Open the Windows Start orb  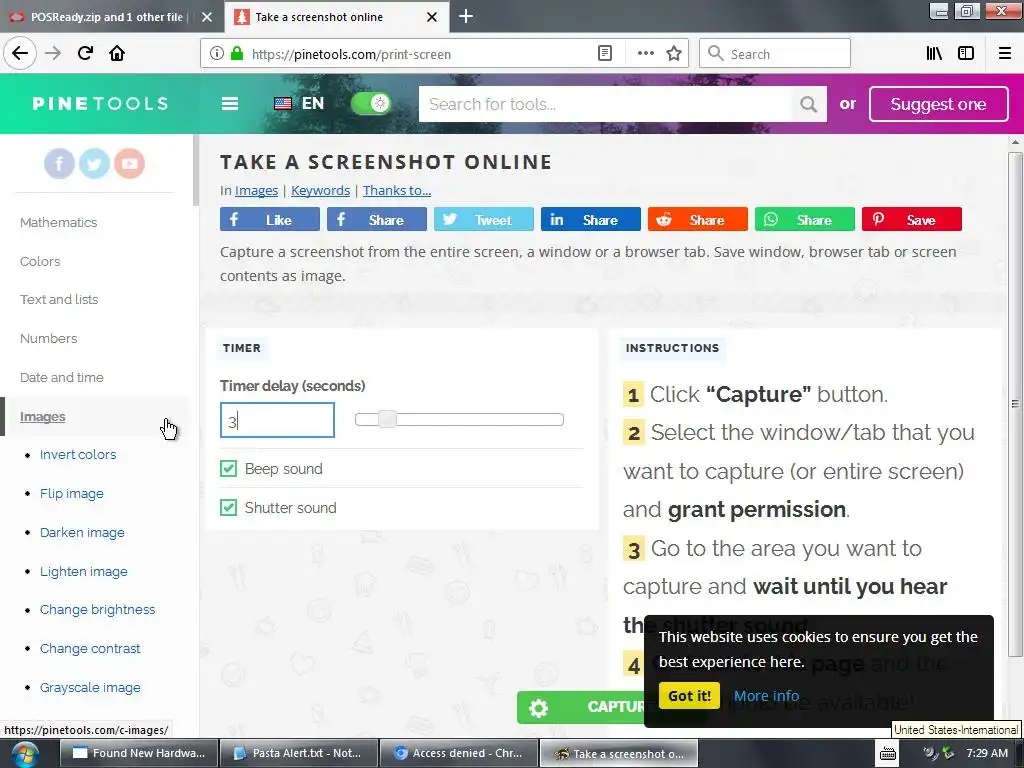point(24,754)
